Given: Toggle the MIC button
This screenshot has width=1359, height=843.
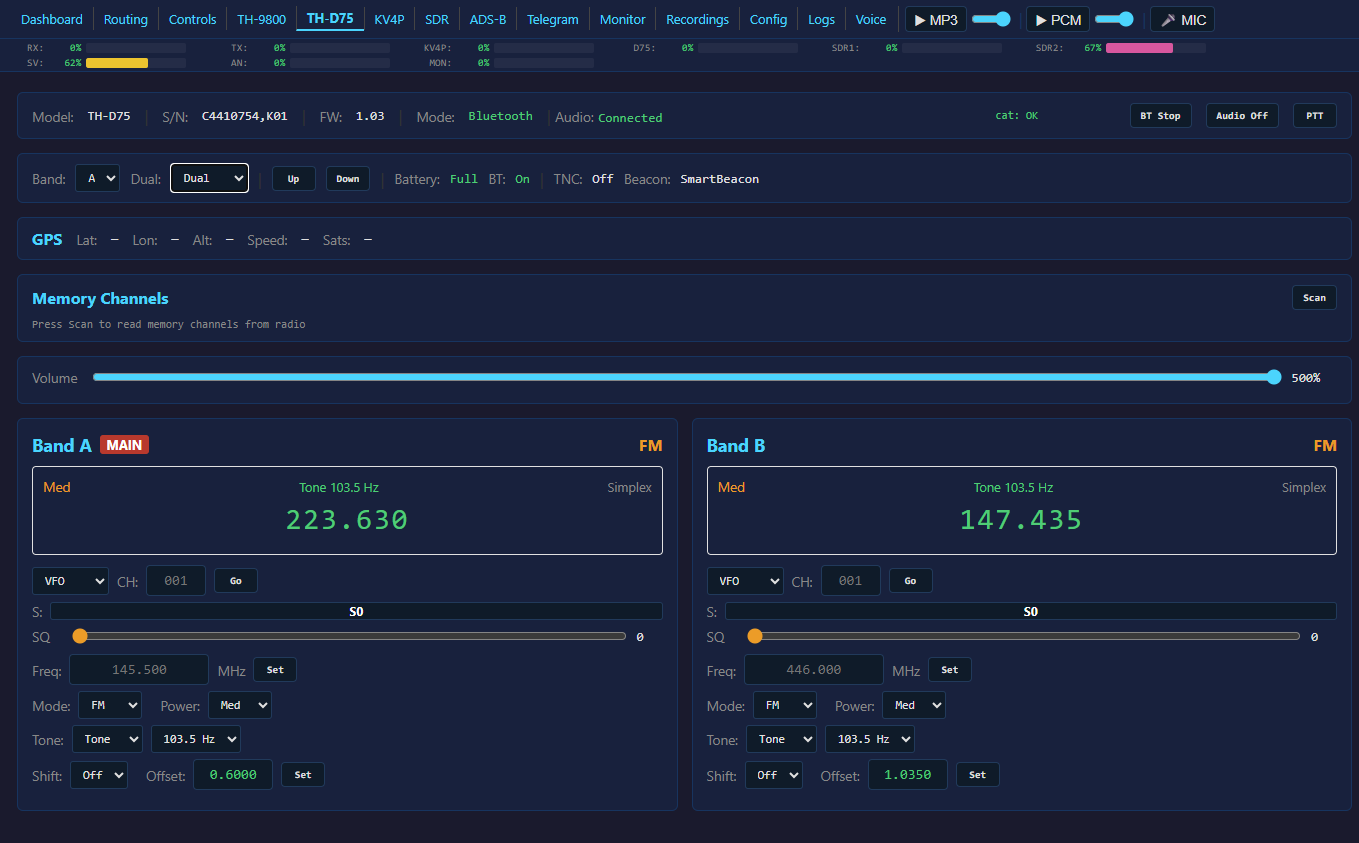Looking at the screenshot, I should point(1183,19).
